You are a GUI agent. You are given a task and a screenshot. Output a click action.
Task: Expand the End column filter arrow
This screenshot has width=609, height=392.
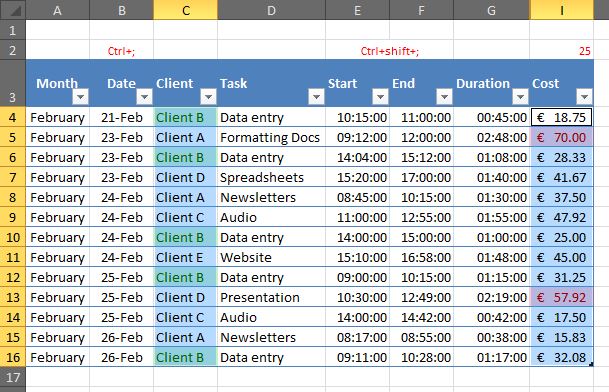click(x=444, y=97)
